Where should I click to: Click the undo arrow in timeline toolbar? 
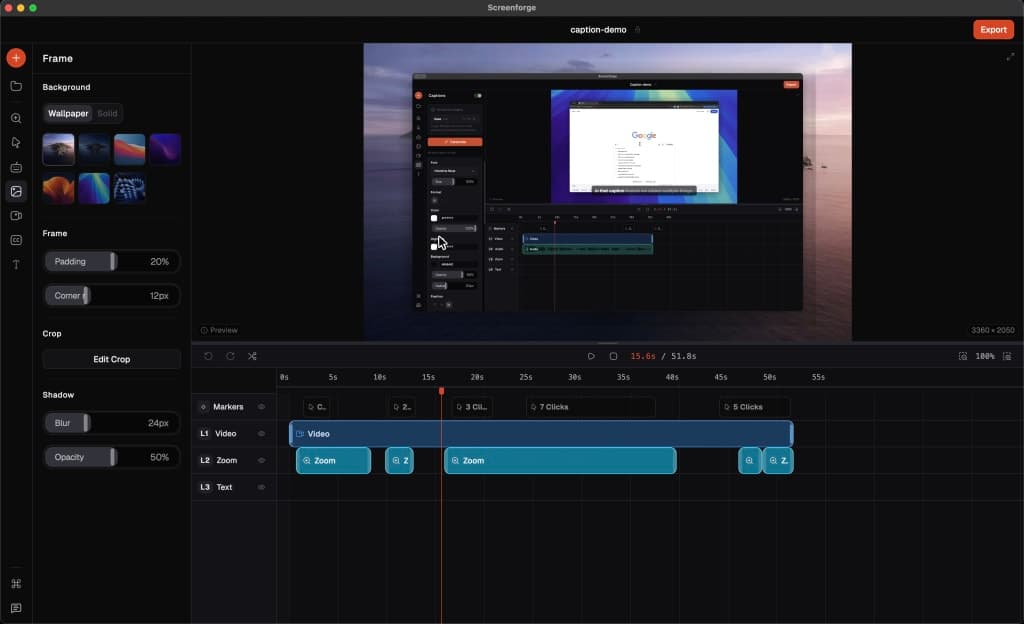[208, 356]
